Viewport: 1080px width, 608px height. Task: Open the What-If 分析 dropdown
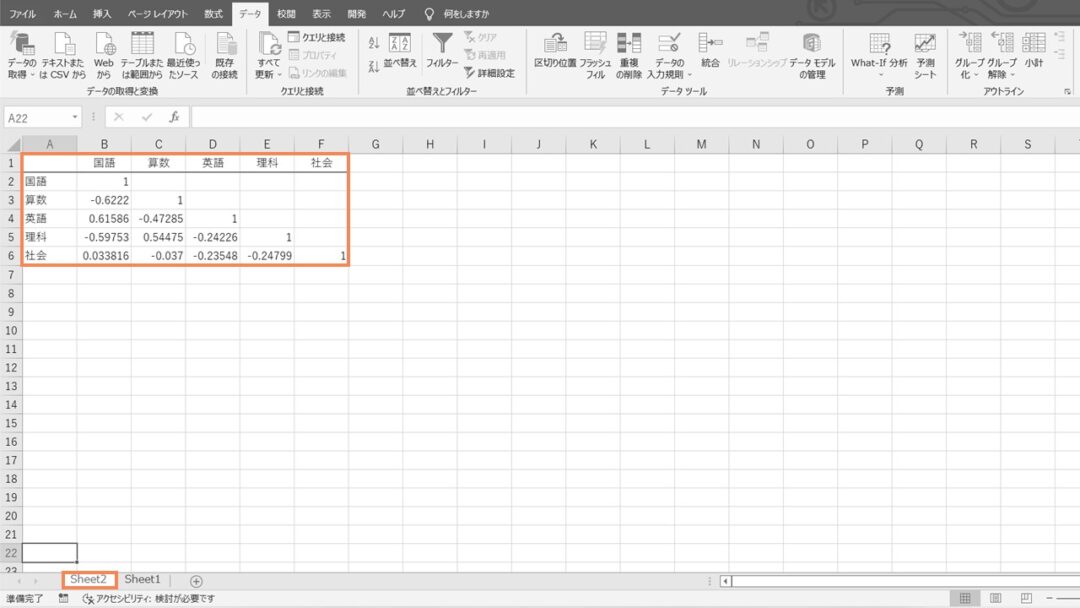(x=879, y=64)
